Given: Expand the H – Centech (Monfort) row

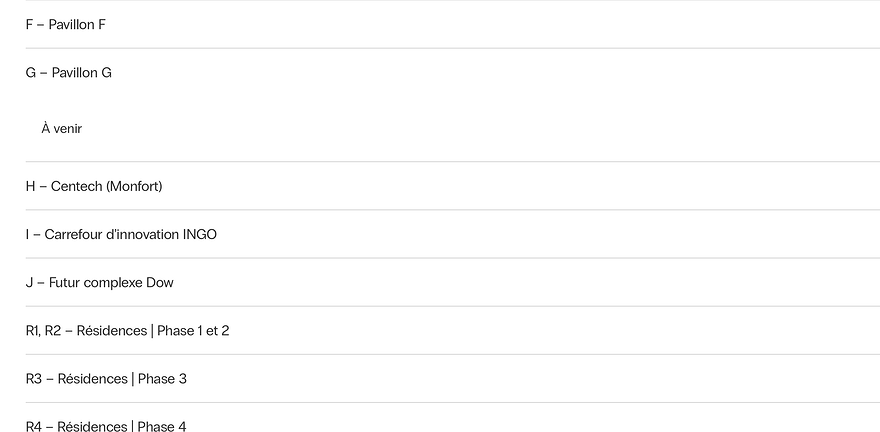Looking at the screenshot, I should (94, 186).
